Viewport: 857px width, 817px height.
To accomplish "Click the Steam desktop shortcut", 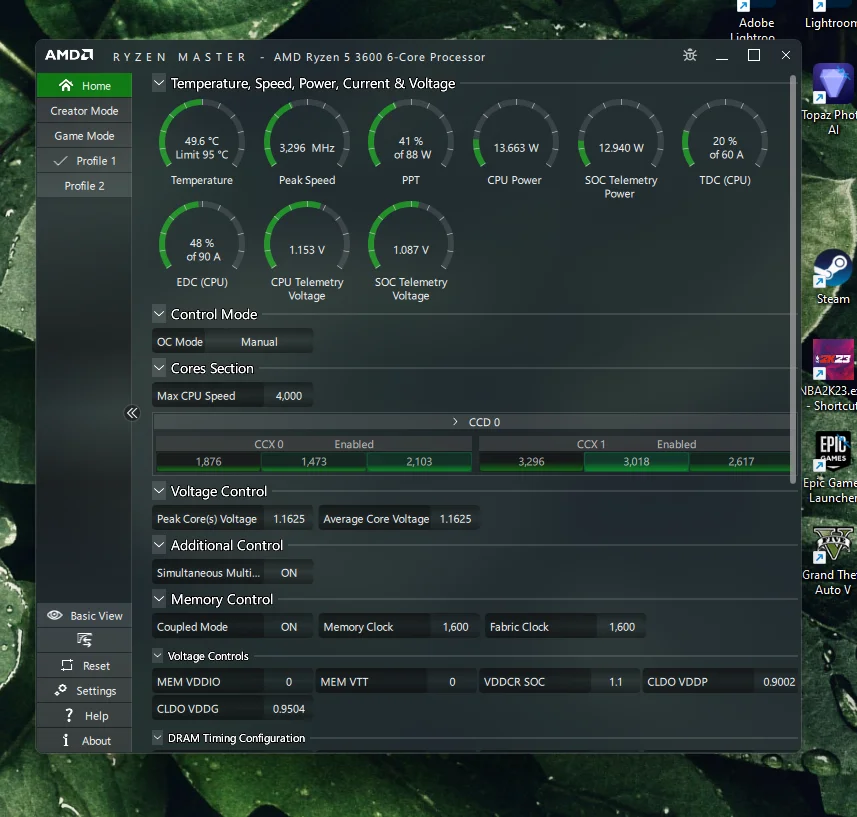I will click(832, 277).
